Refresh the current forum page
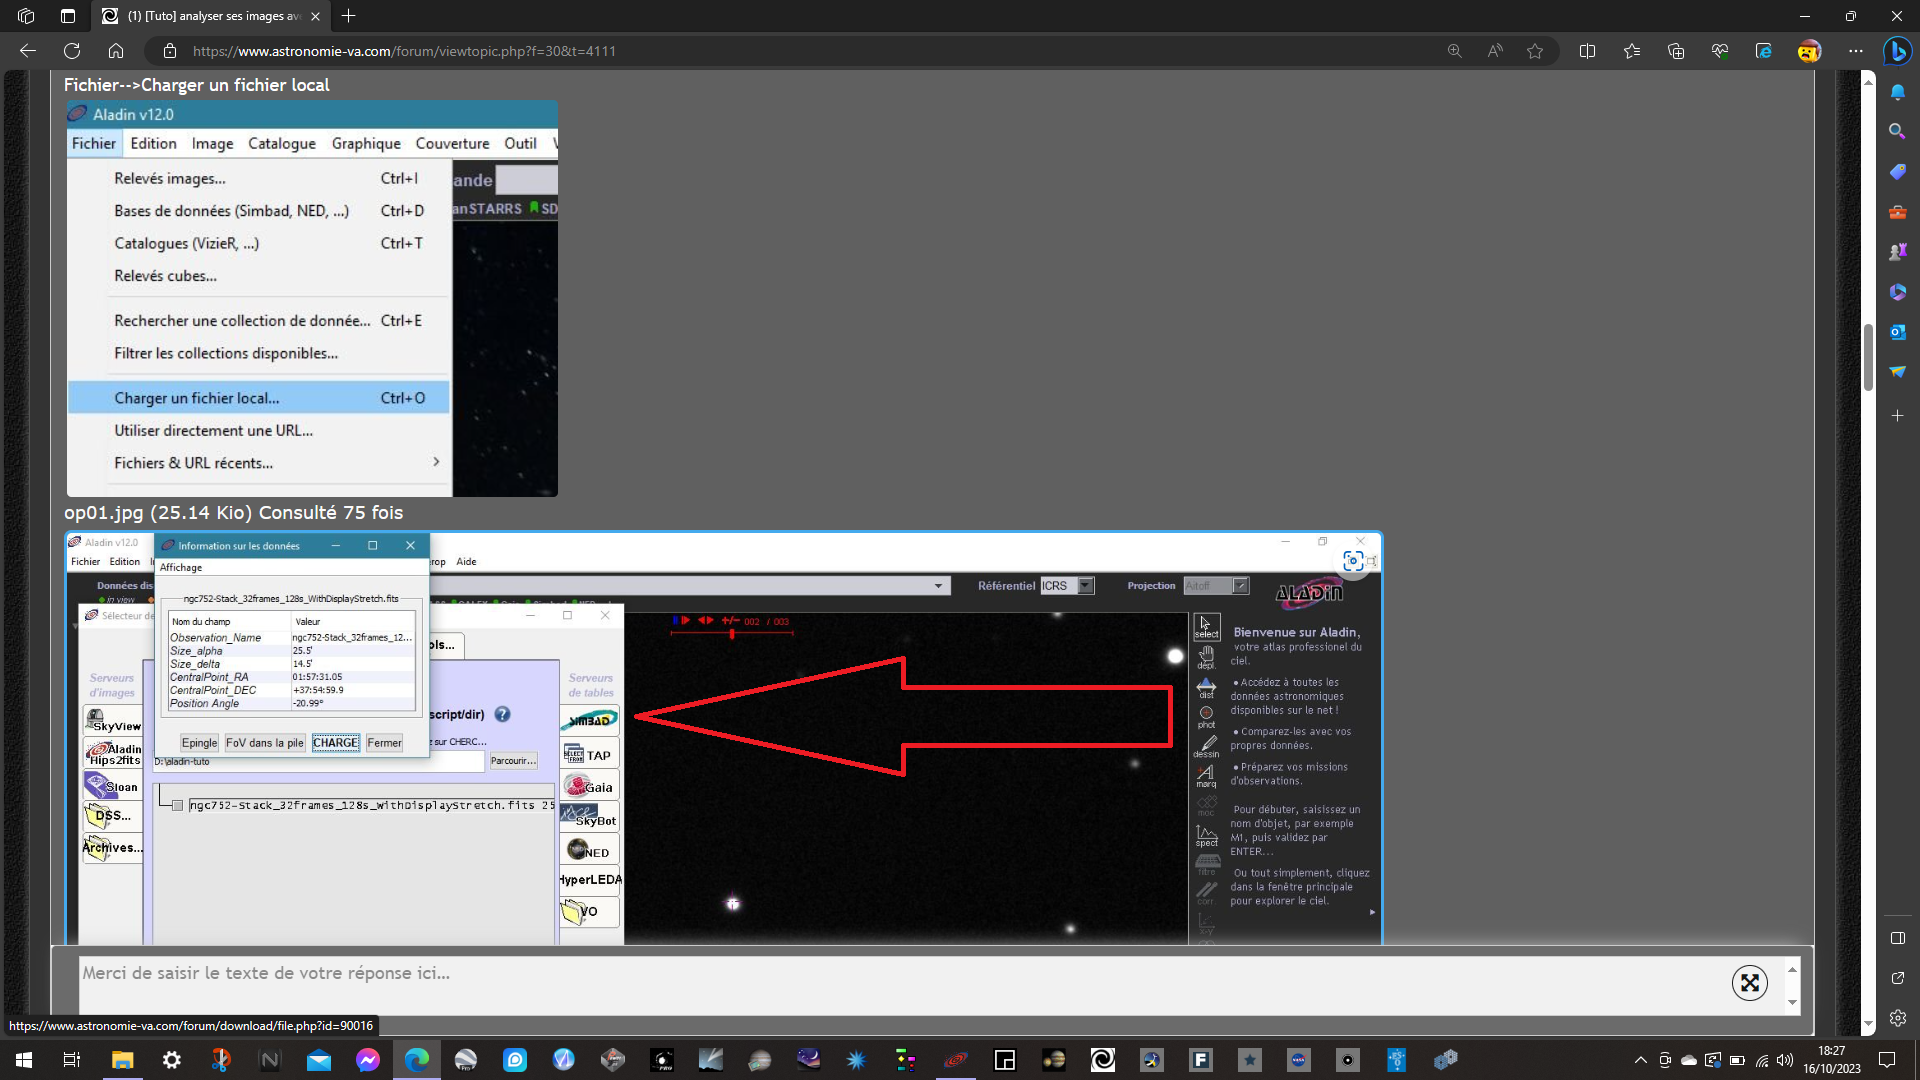Viewport: 1920px width, 1080px height. point(72,51)
